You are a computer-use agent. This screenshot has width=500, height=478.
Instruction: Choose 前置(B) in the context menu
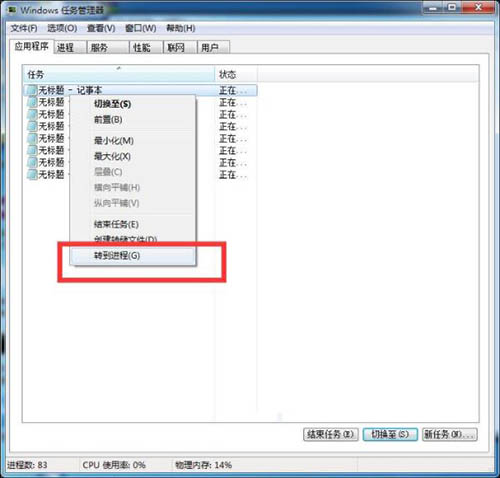(133, 119)
